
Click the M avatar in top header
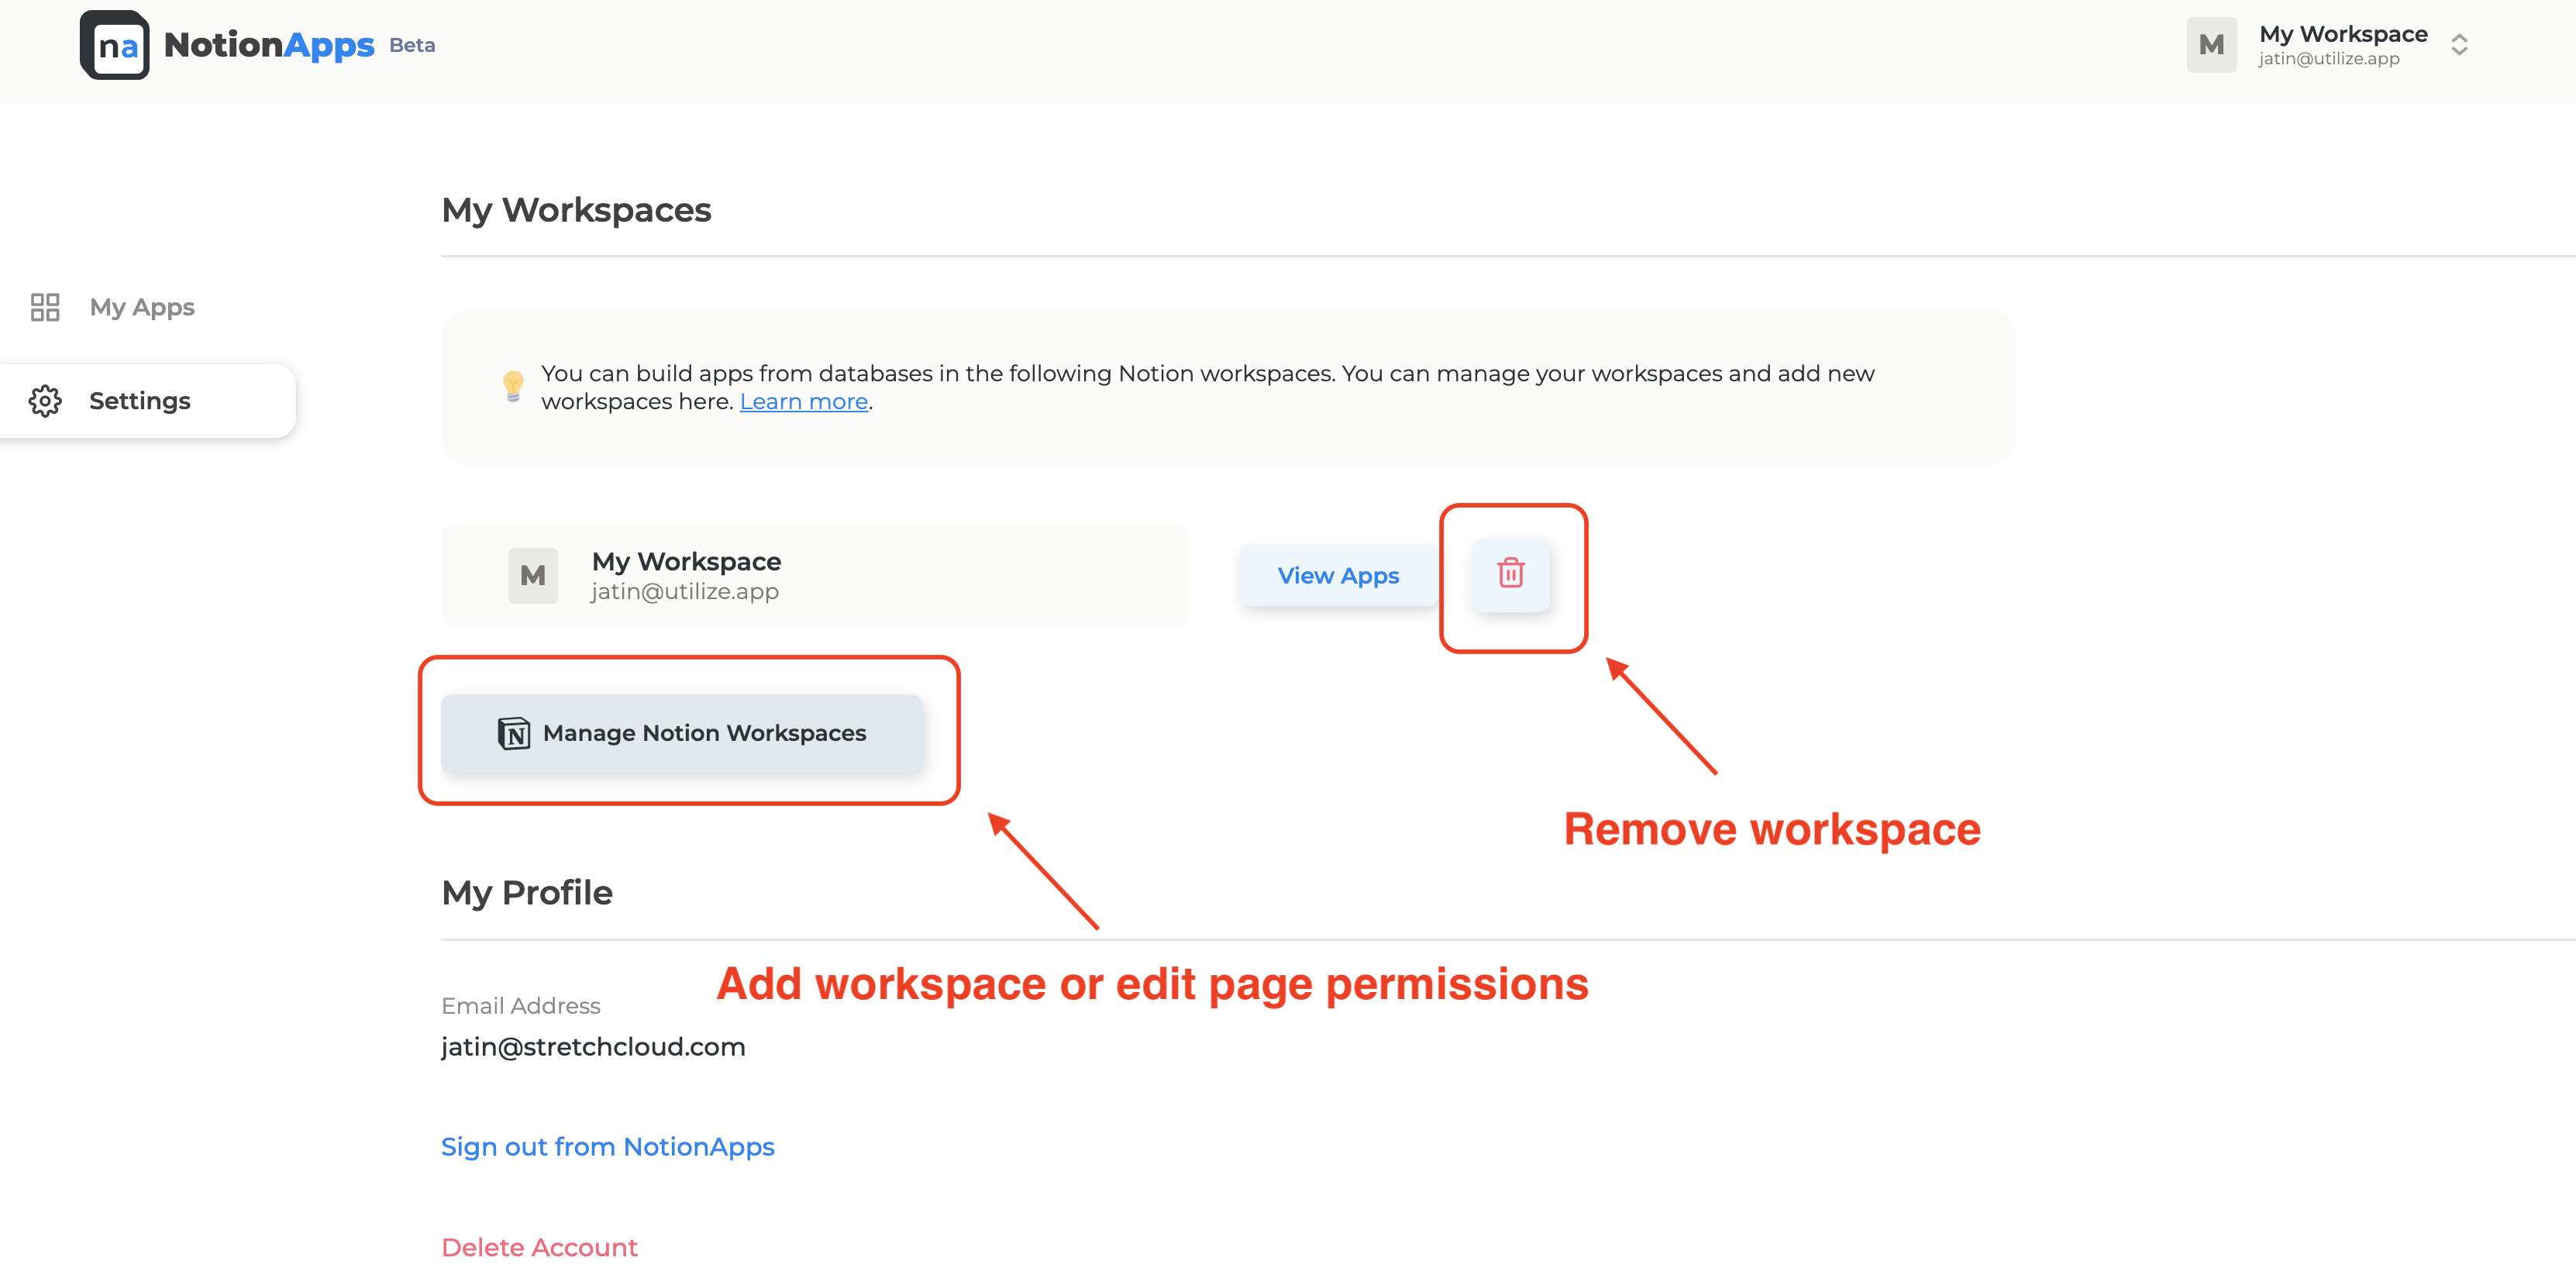click(x=2211, y=45)
